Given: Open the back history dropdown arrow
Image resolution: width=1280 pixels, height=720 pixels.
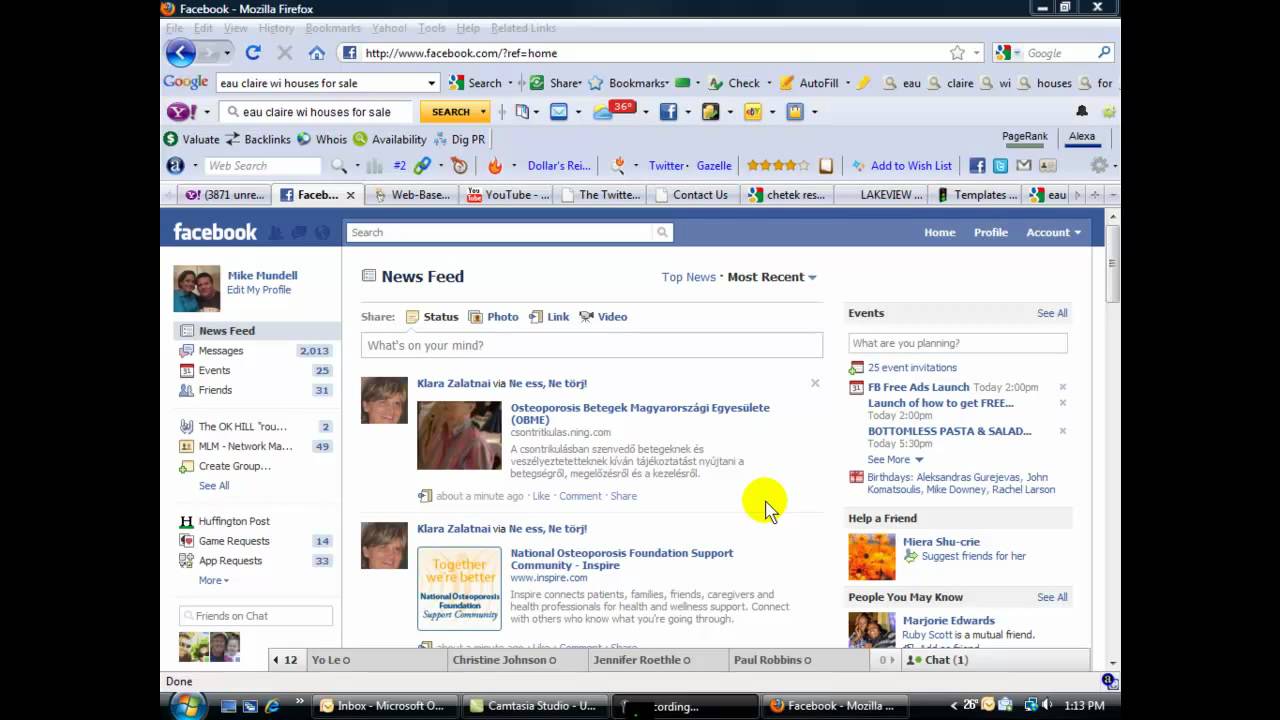Looking at the screenshot, I should tap(227, 53).
